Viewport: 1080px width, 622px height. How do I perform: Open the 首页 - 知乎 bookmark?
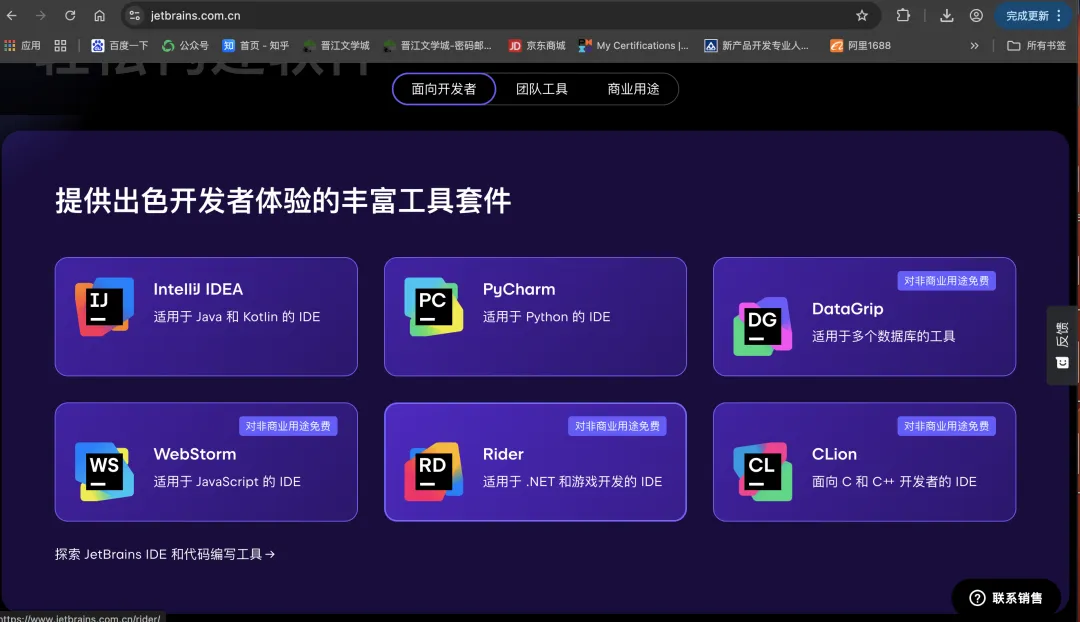click(256, 45)
